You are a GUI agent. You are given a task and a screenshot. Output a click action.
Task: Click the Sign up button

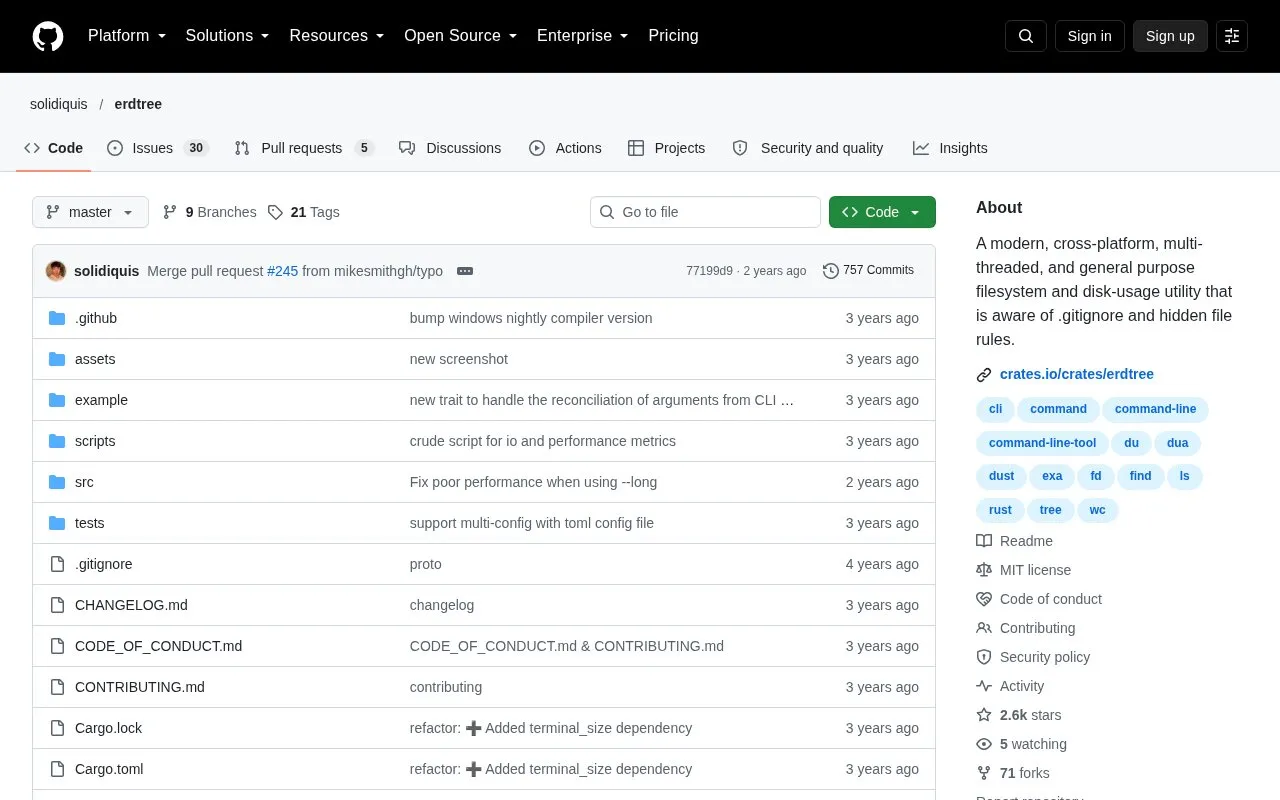[x=1170, y=36]
